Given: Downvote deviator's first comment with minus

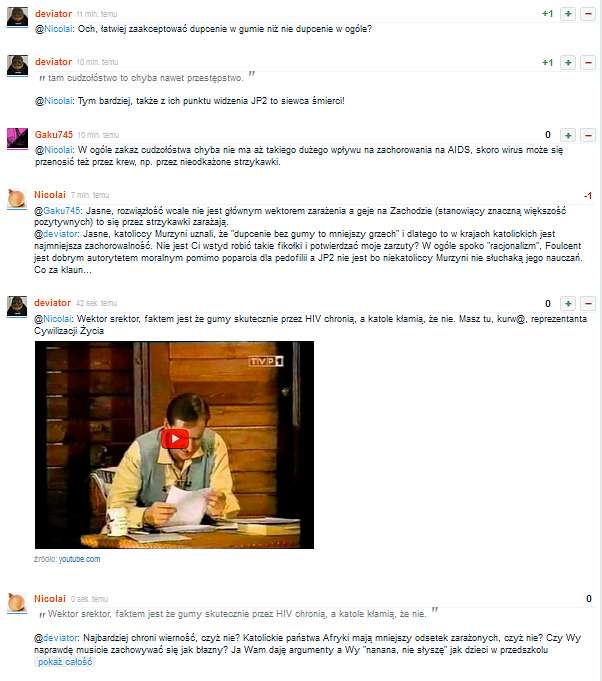Looking at the screenshot, I should coord(588,14).
